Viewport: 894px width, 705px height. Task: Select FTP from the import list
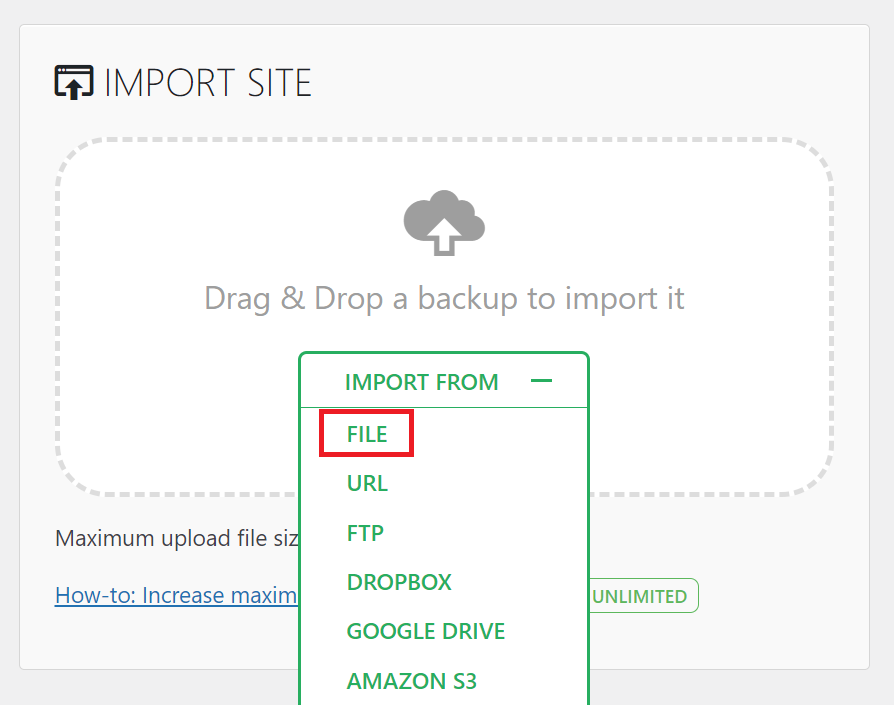pyautogui.click(x=365, y=532)
